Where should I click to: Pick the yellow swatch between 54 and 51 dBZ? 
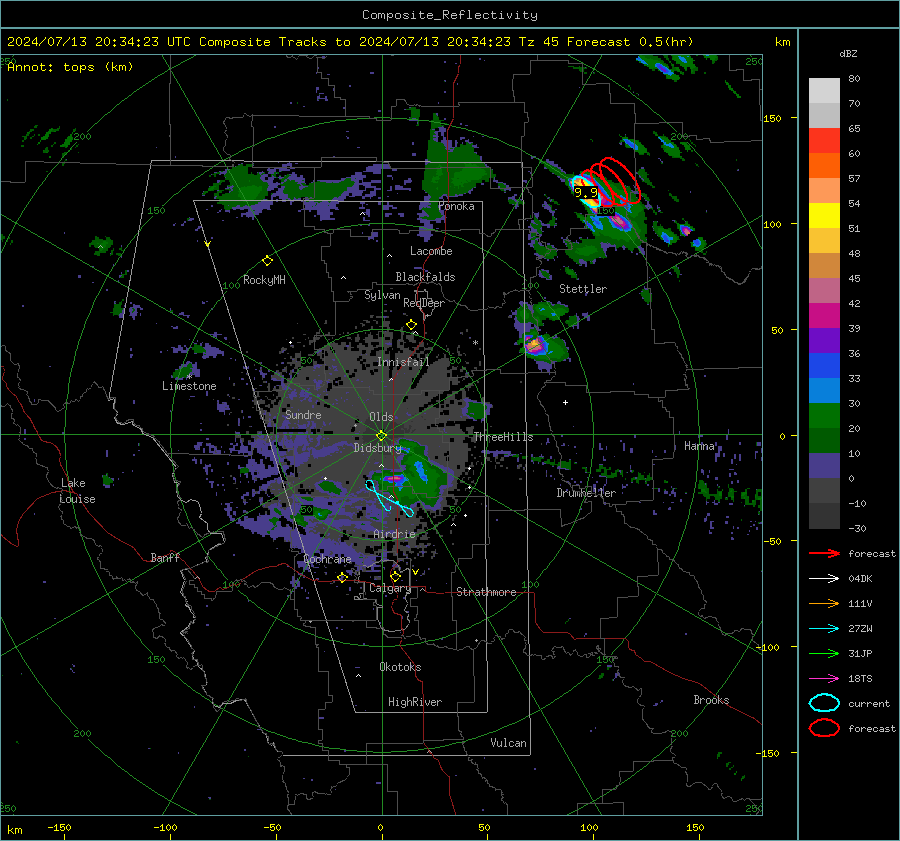pyautogui.click(x=824, y=216)
